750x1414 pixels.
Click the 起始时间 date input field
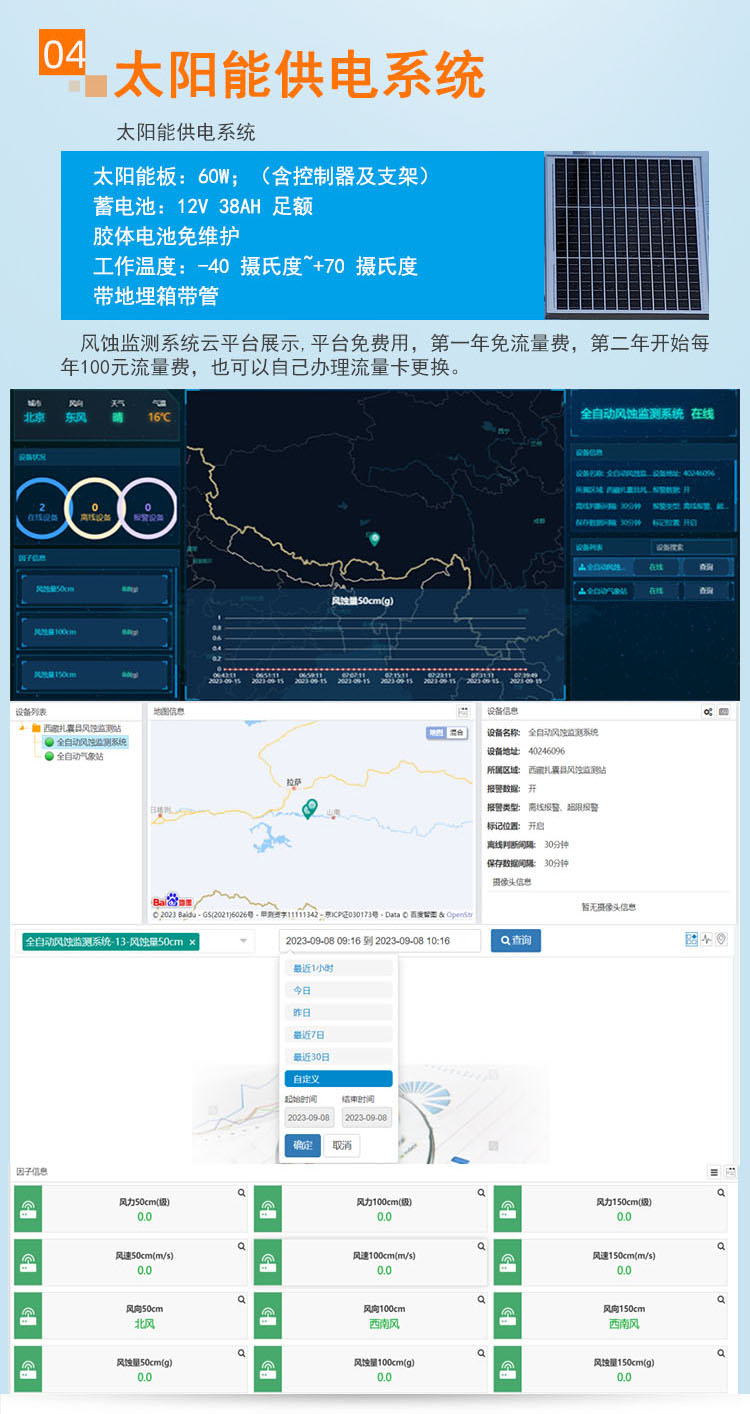point(309,1118)
